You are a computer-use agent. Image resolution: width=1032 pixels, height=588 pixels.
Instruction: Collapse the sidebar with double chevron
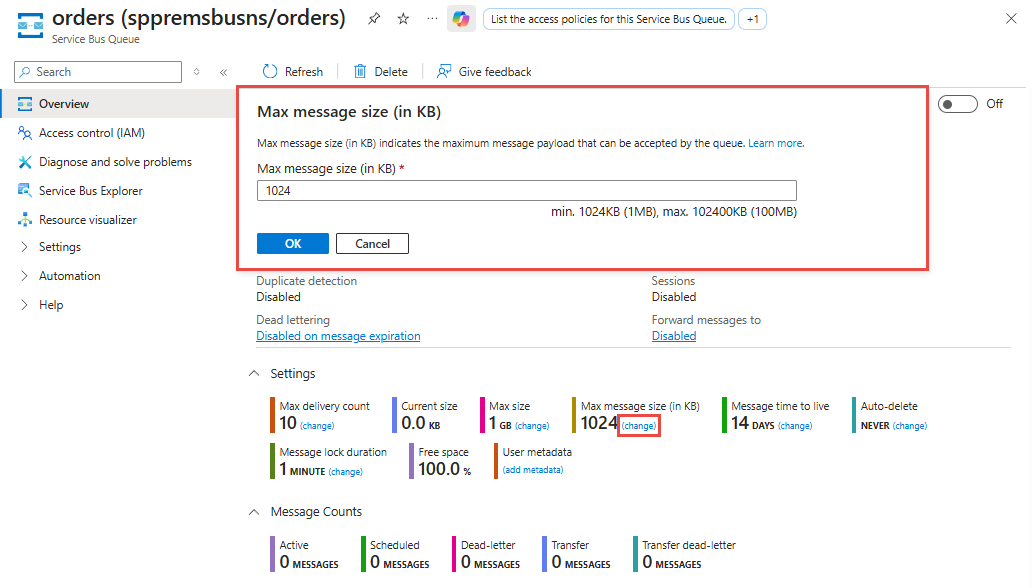coord(224,72)
